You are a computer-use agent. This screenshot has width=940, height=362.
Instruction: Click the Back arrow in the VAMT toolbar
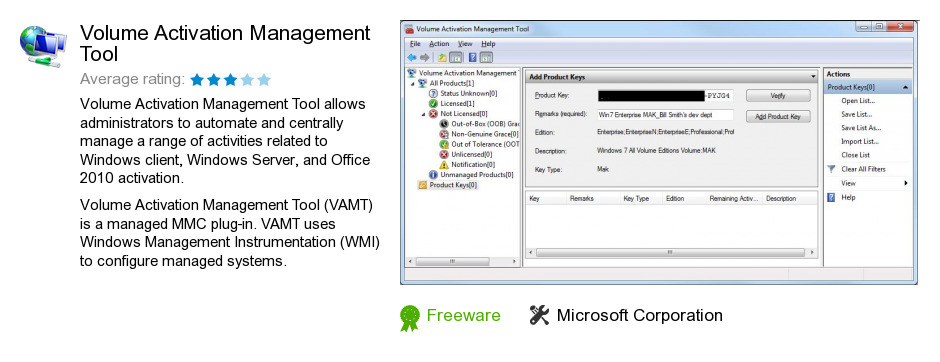pyautogui.click(x=412, y=58)
